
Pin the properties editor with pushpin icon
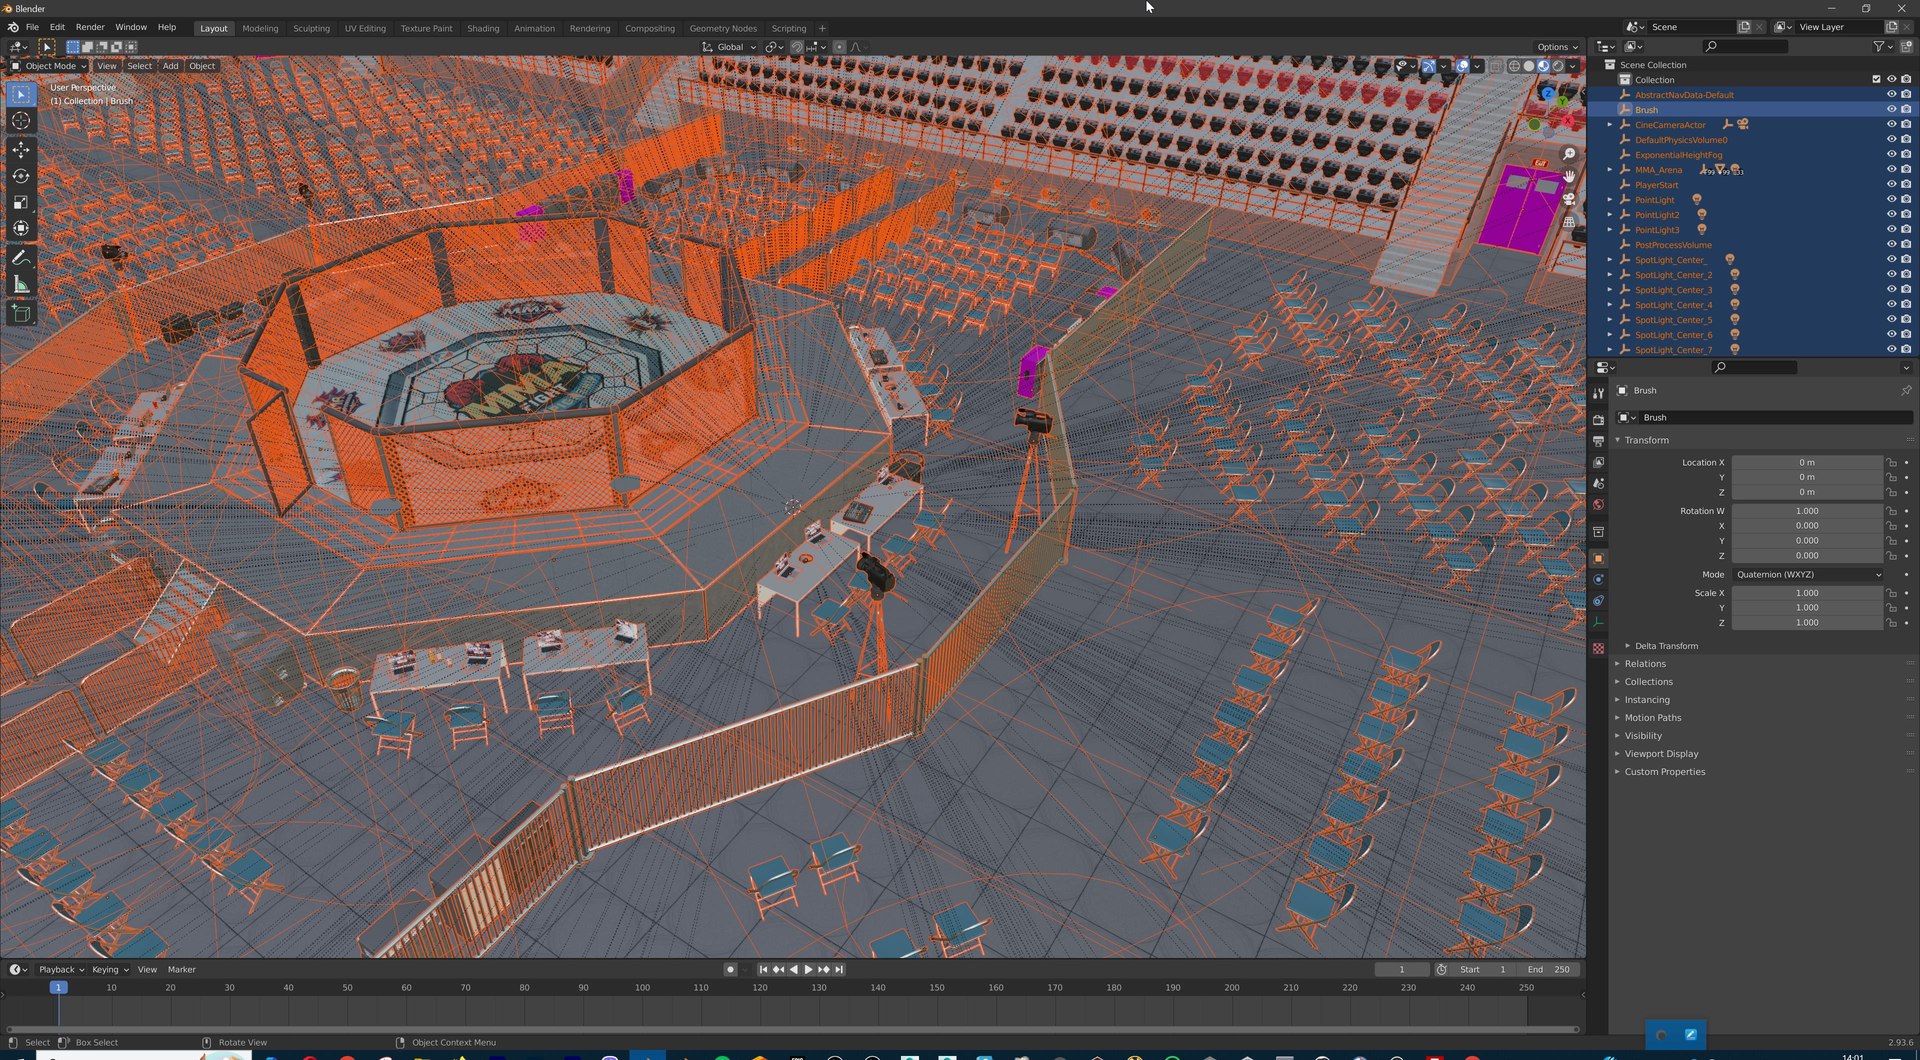coord(1906,391)
